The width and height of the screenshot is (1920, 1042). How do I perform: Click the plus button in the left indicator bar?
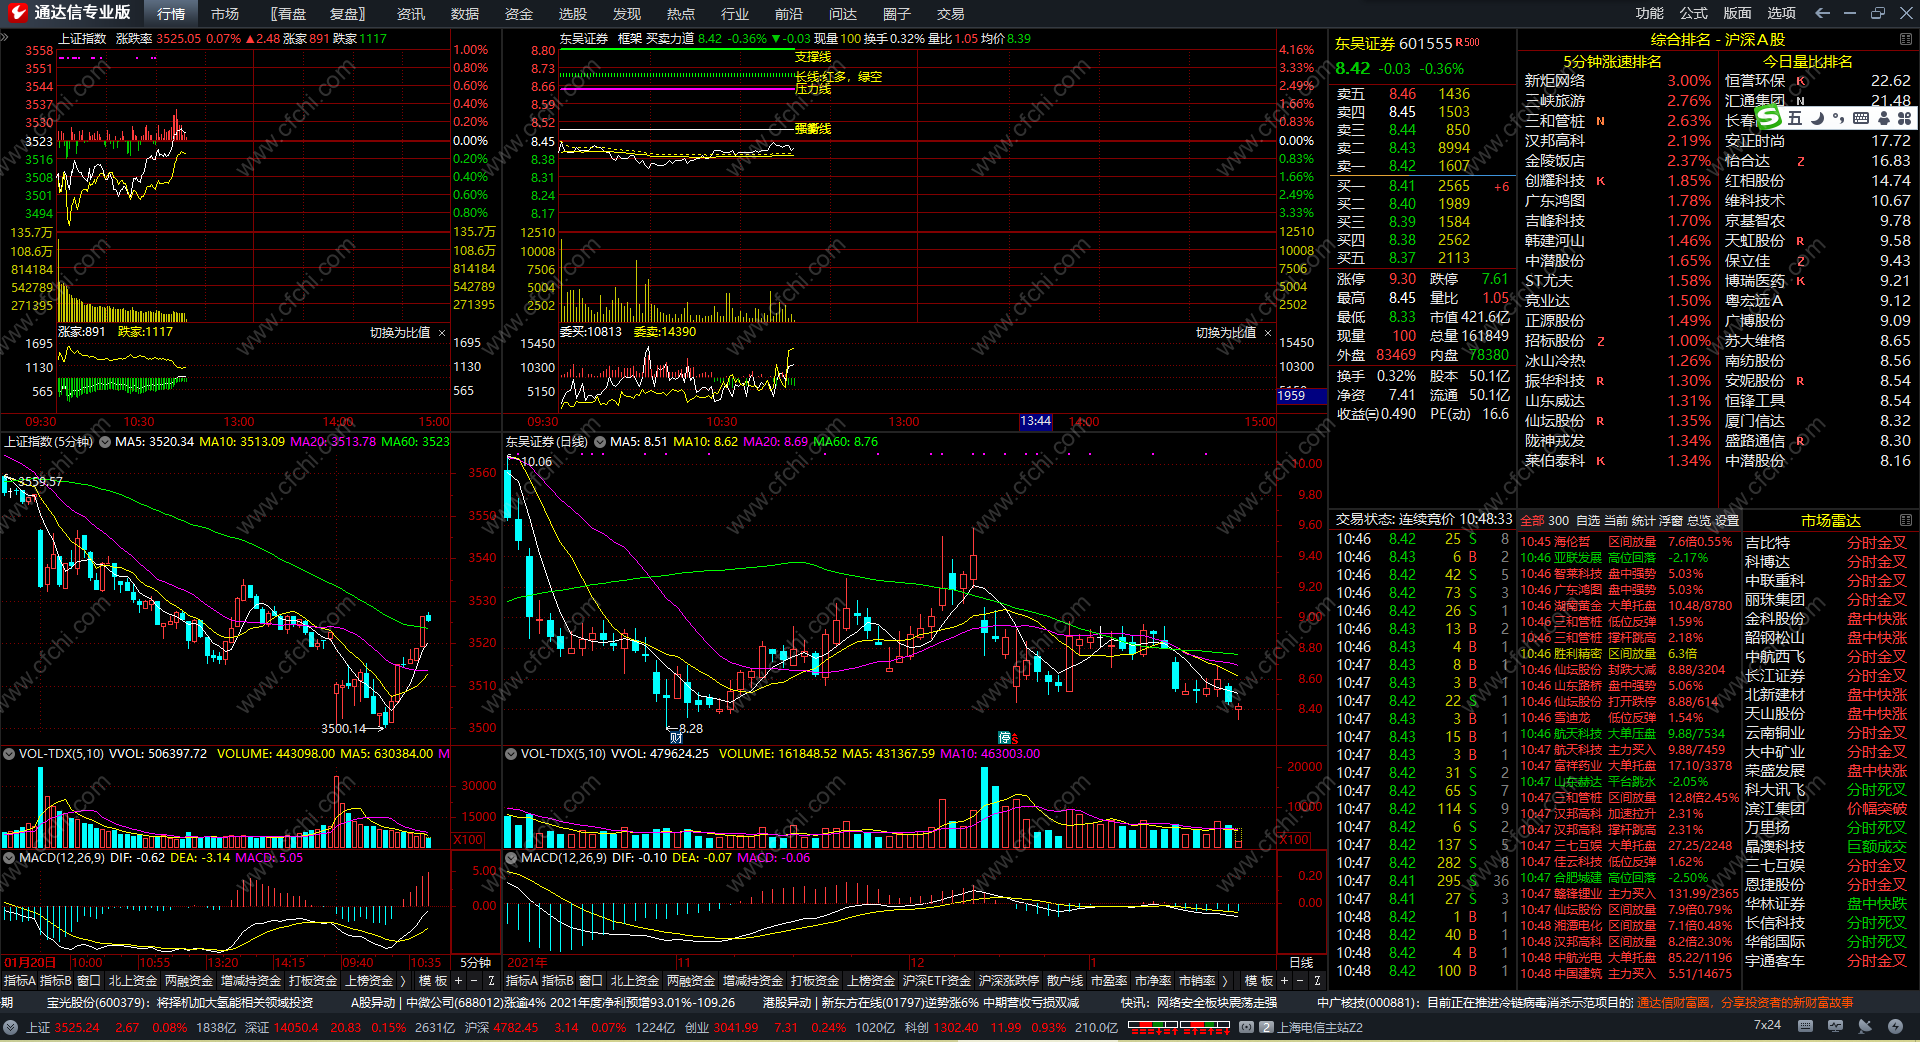coord(459,981)
